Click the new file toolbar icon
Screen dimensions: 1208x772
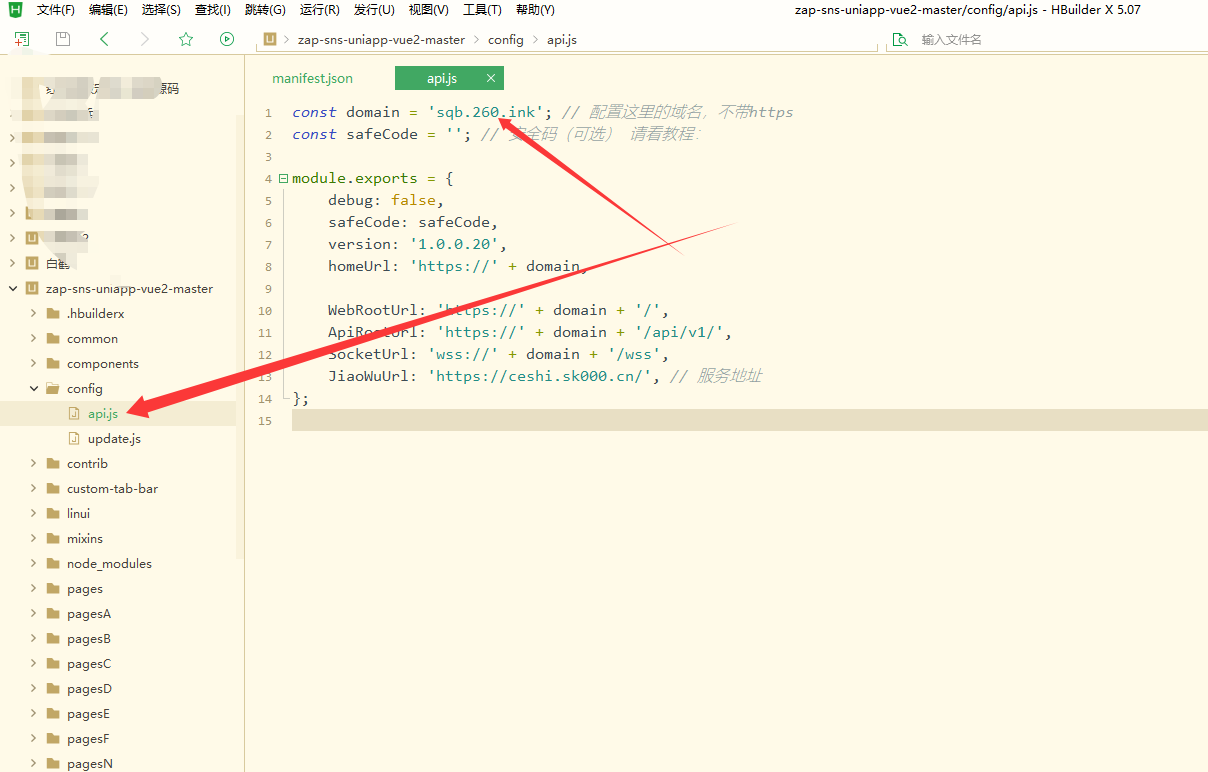coord(22,39)
